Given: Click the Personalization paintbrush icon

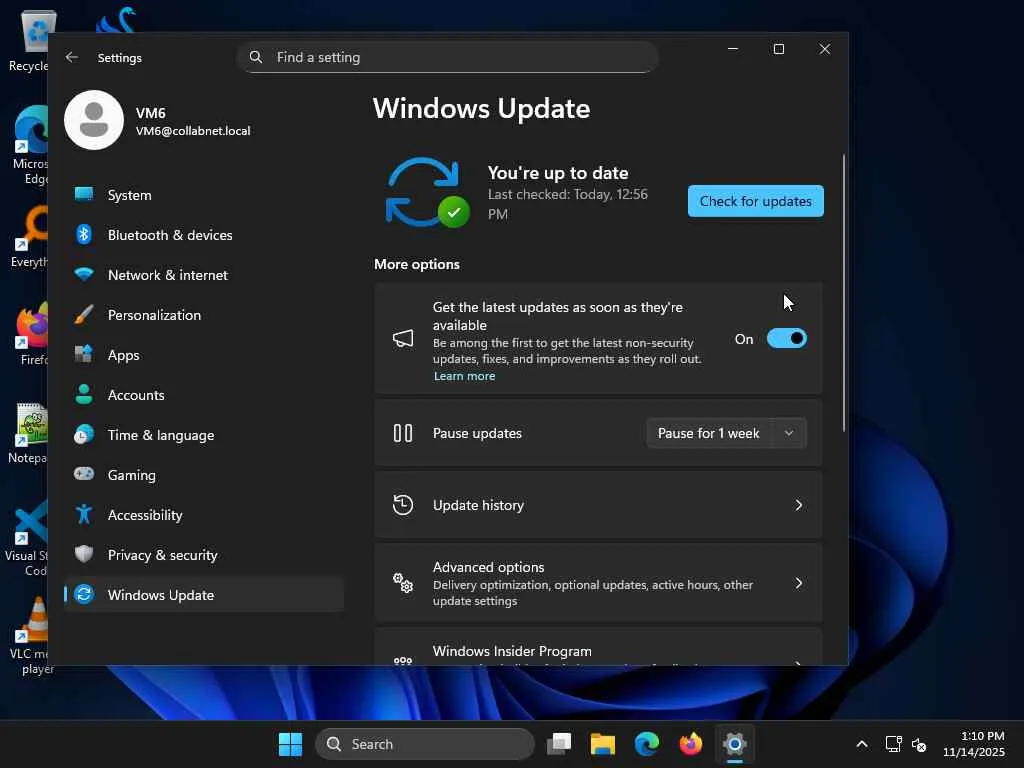Looking at the screenshot, I should [84, 315].
